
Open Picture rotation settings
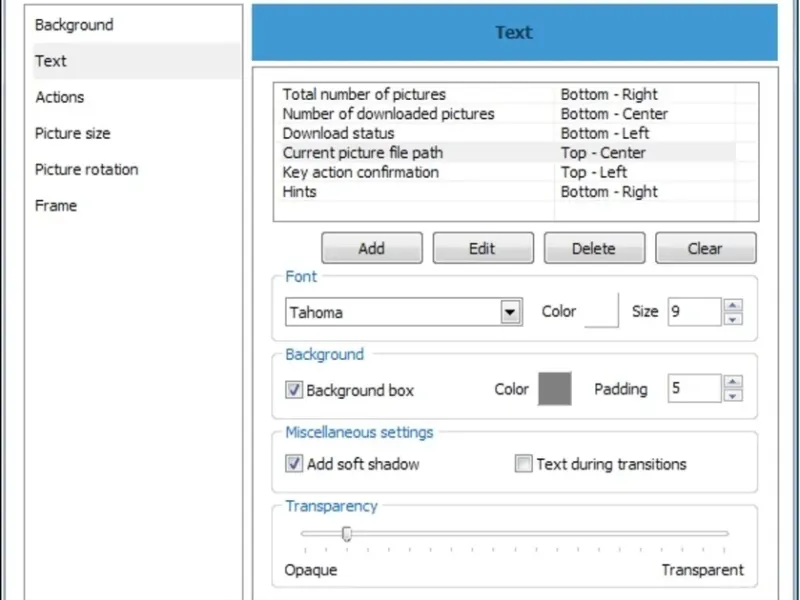[86, 169]
